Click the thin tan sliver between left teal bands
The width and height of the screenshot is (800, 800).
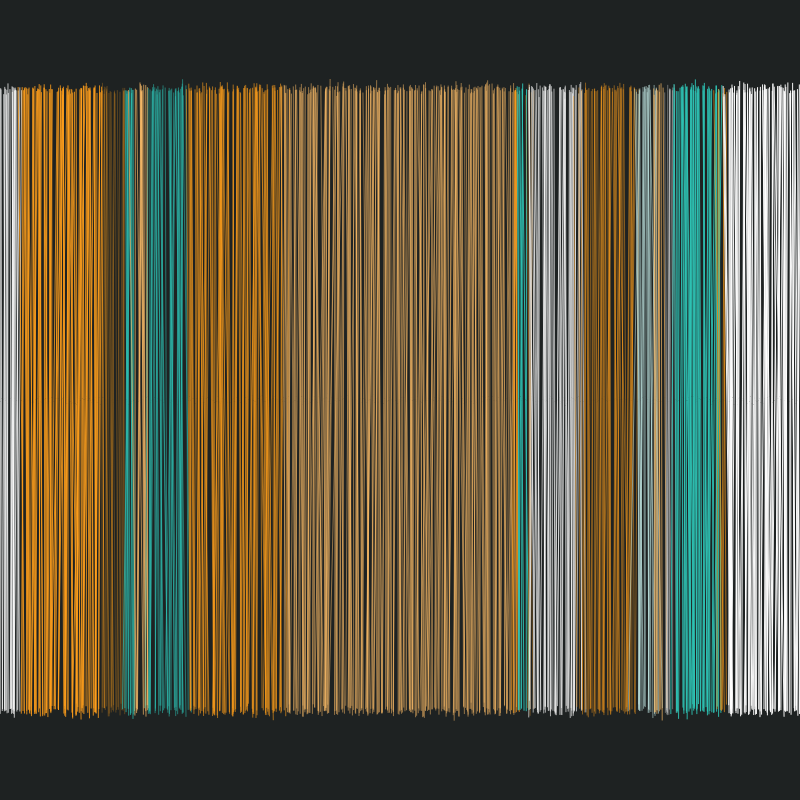coord(142,400)
